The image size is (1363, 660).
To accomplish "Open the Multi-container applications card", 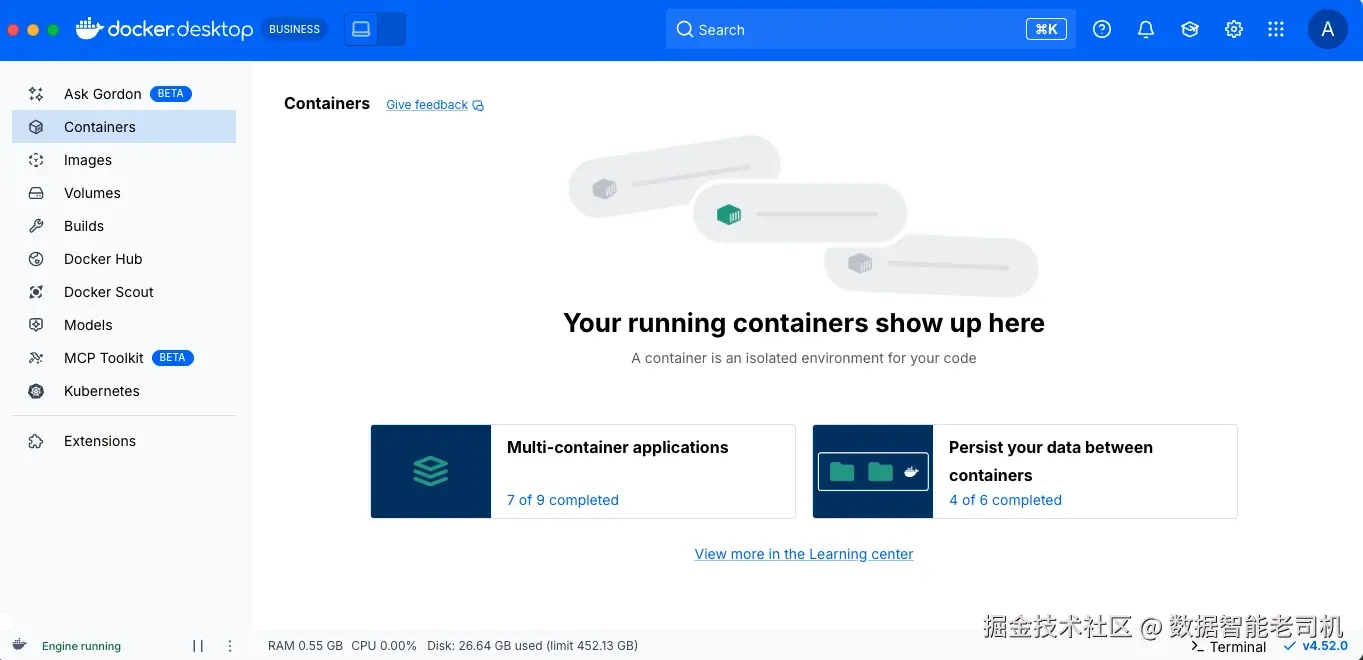I will (x=583, y=471).
